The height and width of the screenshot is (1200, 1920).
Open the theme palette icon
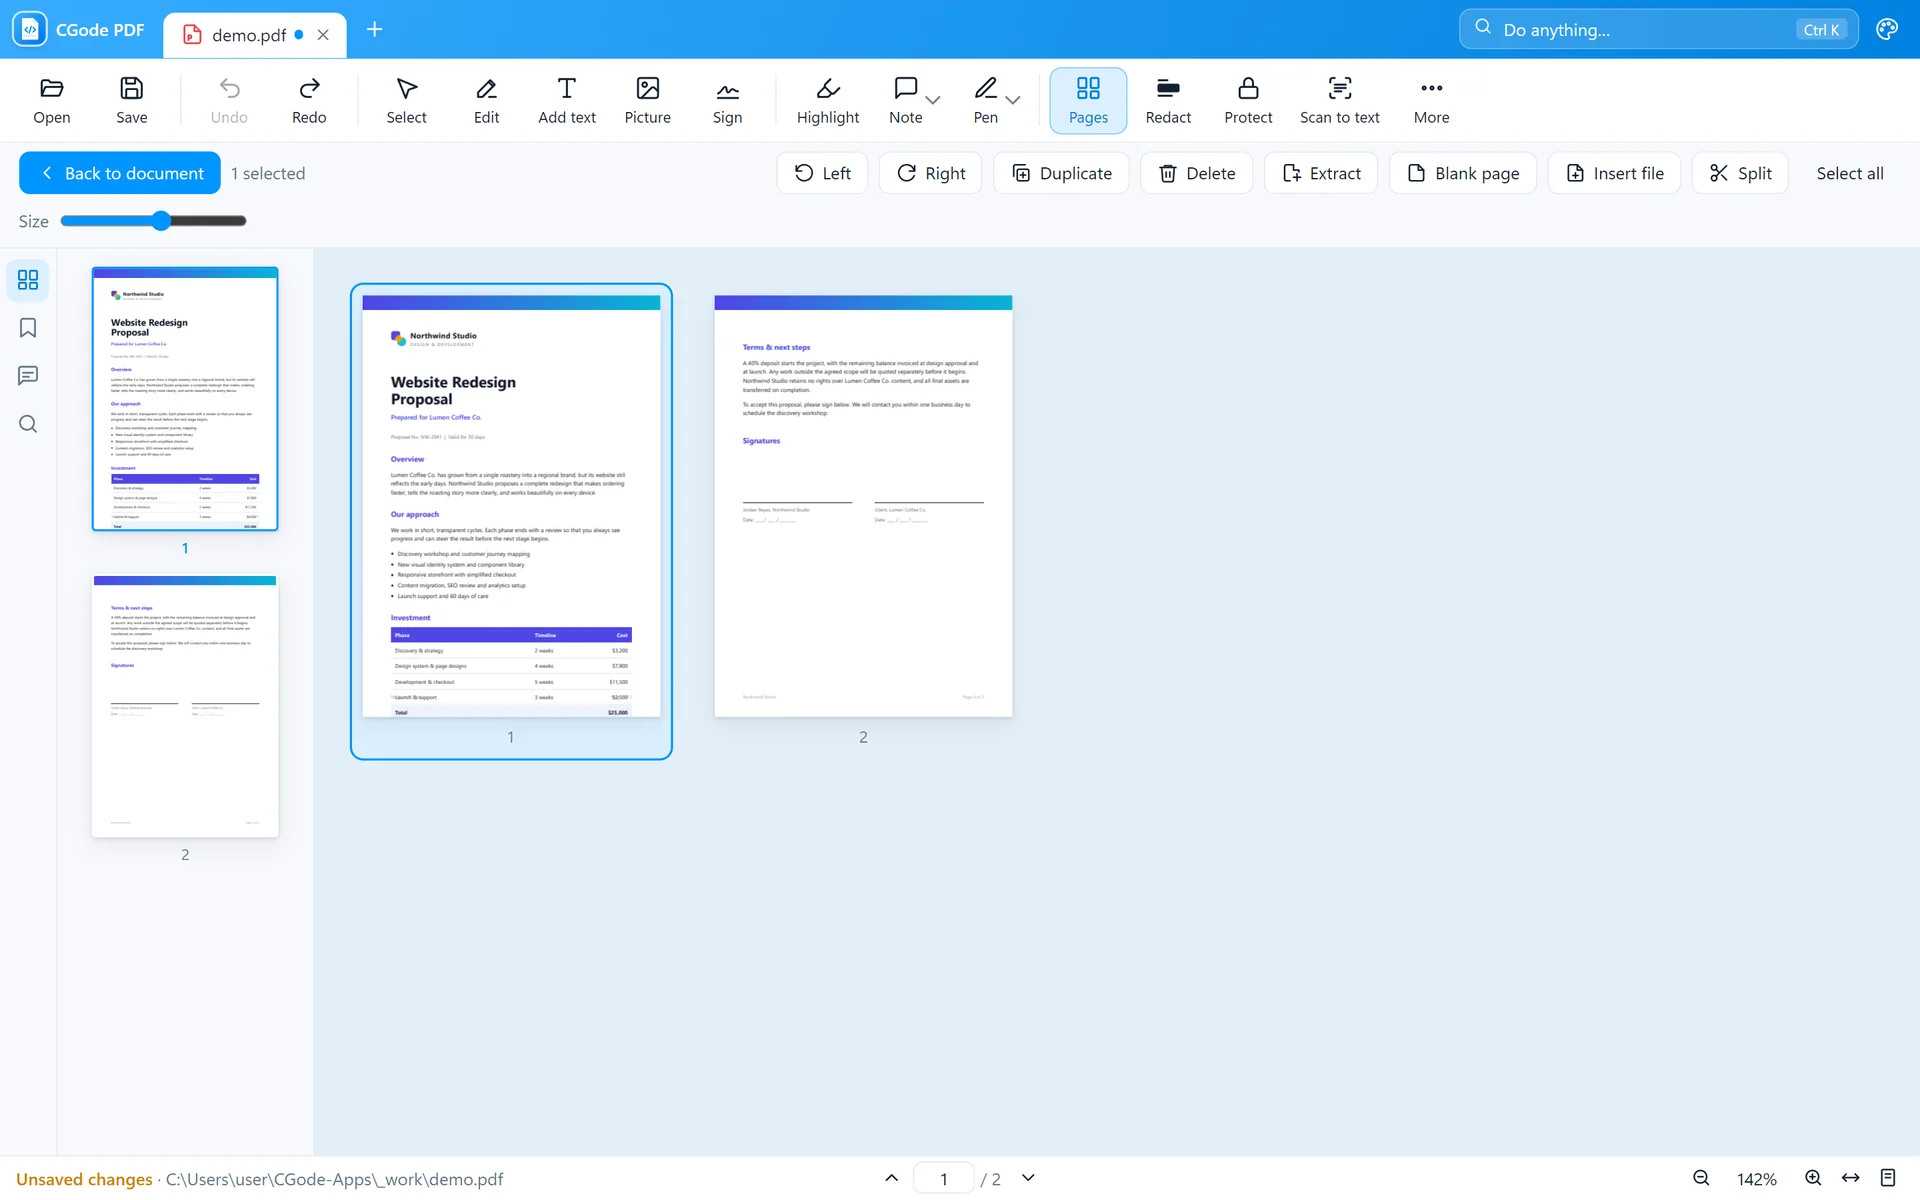(x=1887, y=29)
